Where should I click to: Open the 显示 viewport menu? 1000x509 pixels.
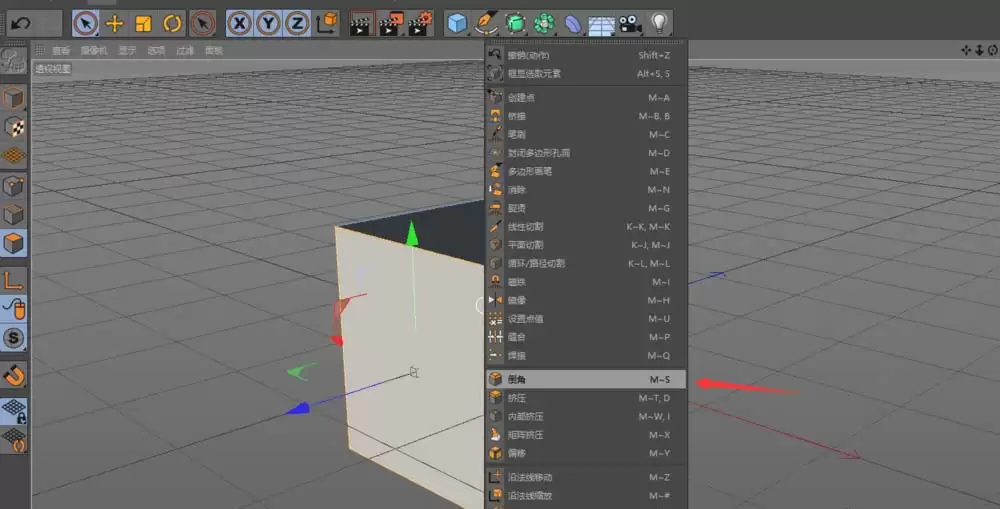coord(128,50)
